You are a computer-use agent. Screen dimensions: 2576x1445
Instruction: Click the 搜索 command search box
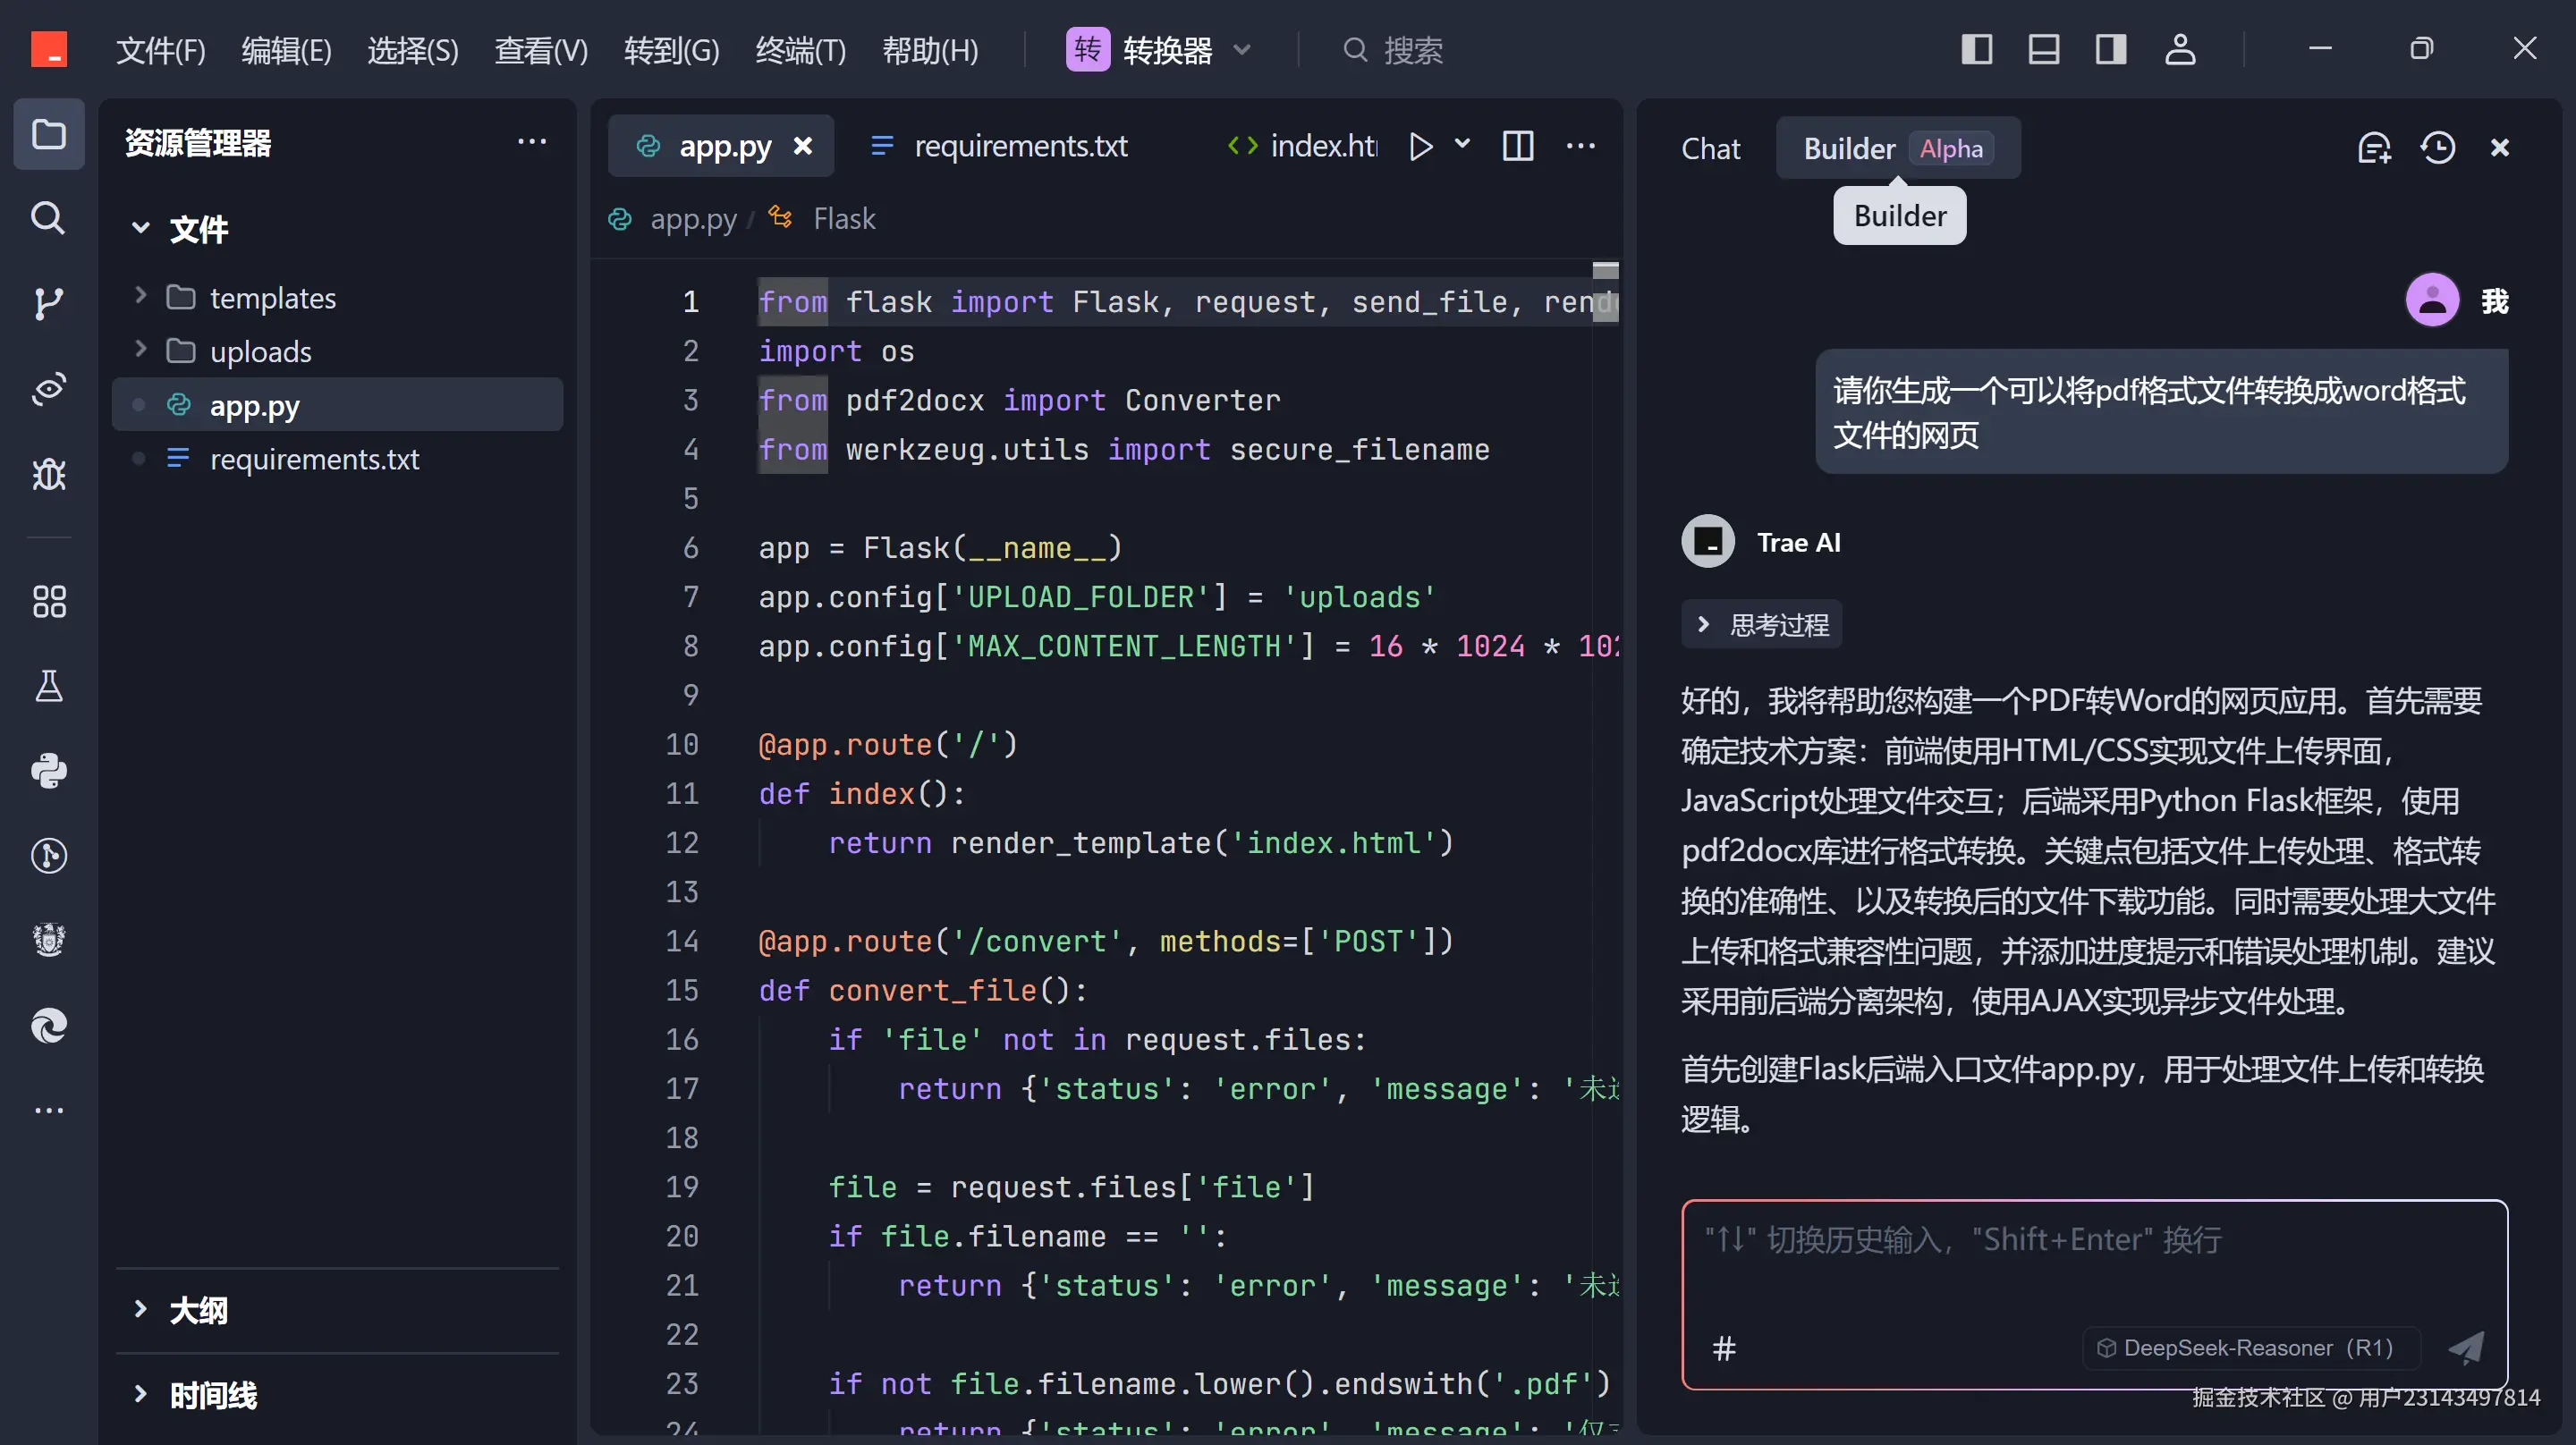[x=1394, y=49]
